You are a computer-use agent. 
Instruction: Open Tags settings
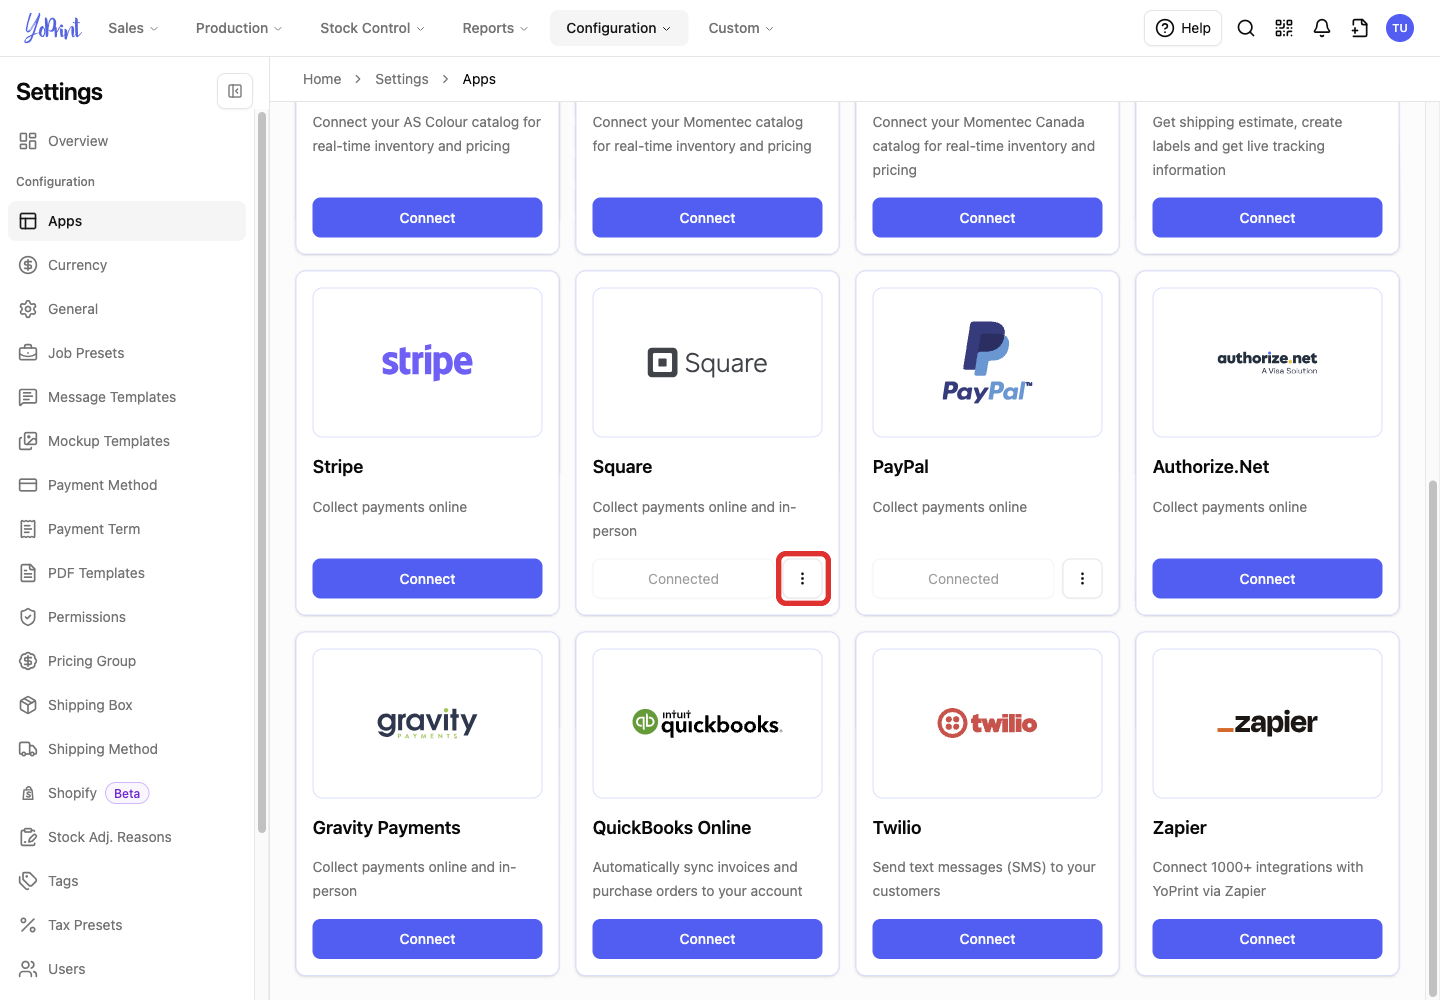(127, 881)
